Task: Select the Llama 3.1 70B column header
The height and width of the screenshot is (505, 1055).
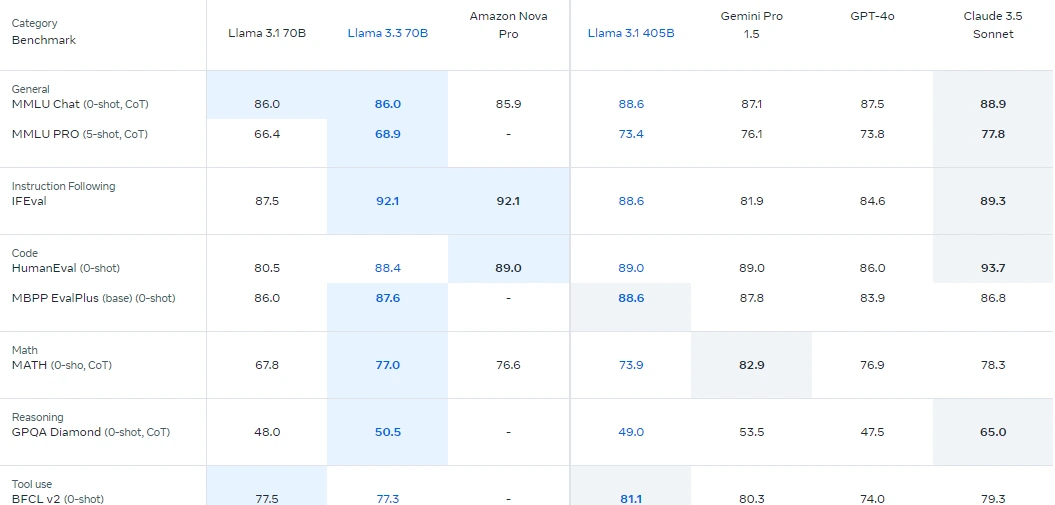Action: [267, 33]
